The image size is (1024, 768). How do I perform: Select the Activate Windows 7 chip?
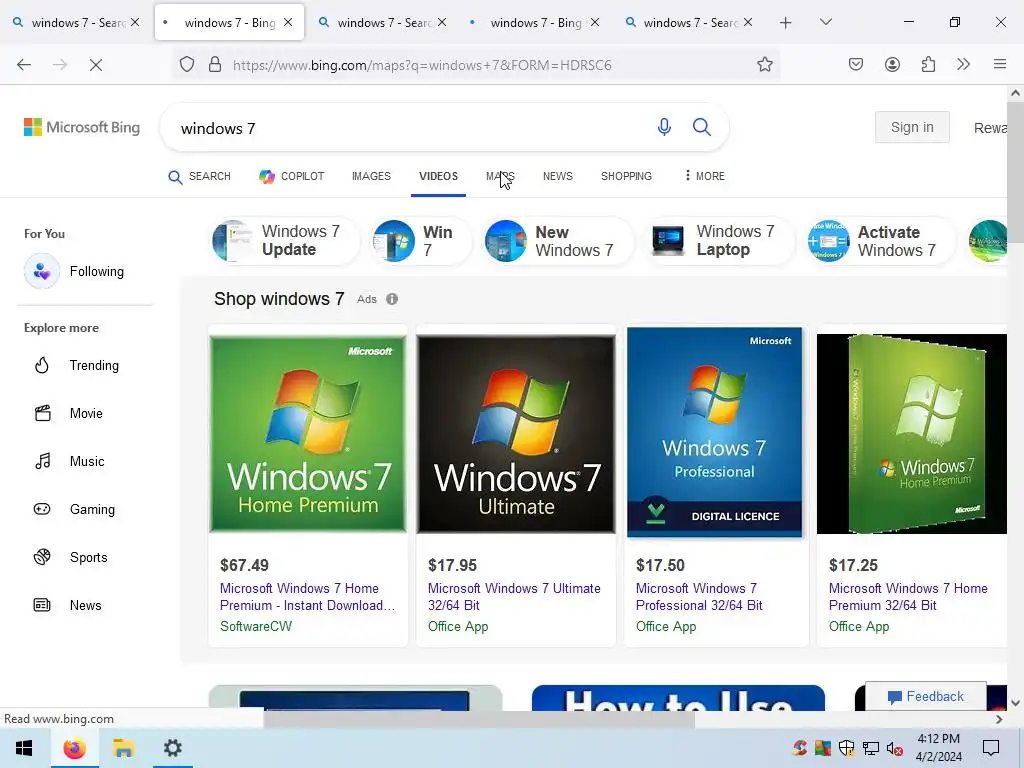point(882,241)
